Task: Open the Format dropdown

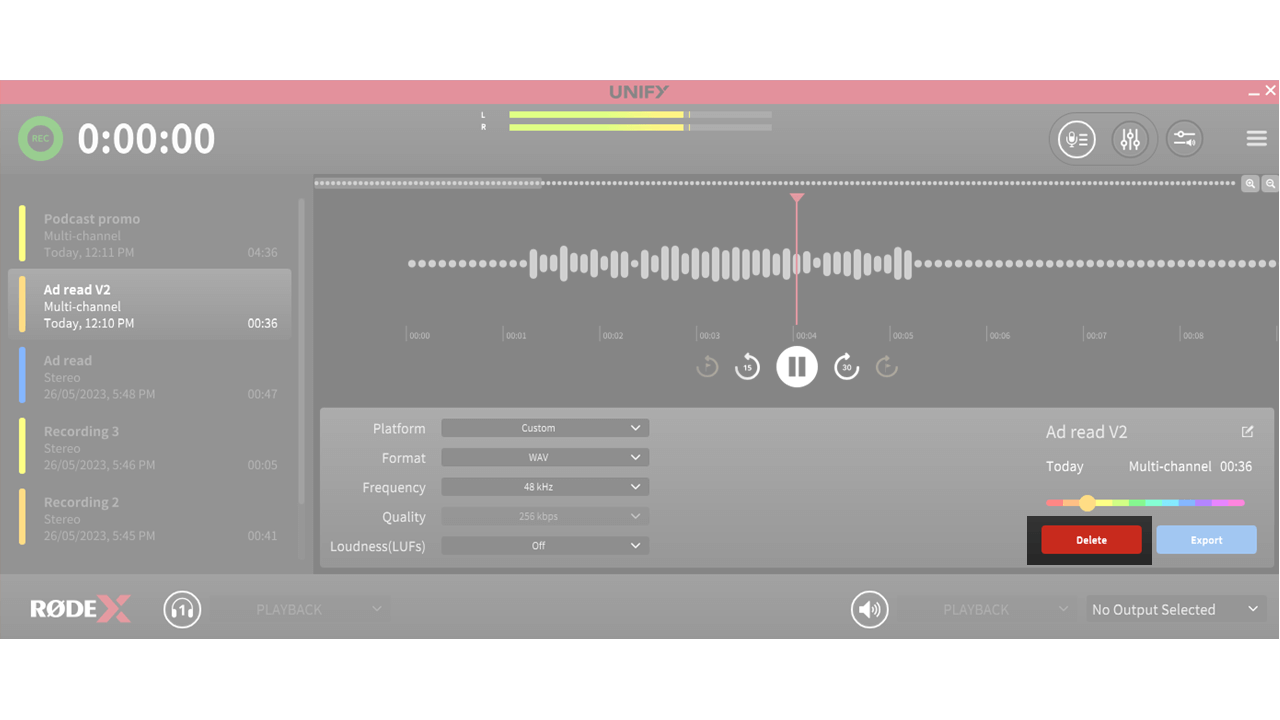Action: pyautogui.click(x=545, y=457)
